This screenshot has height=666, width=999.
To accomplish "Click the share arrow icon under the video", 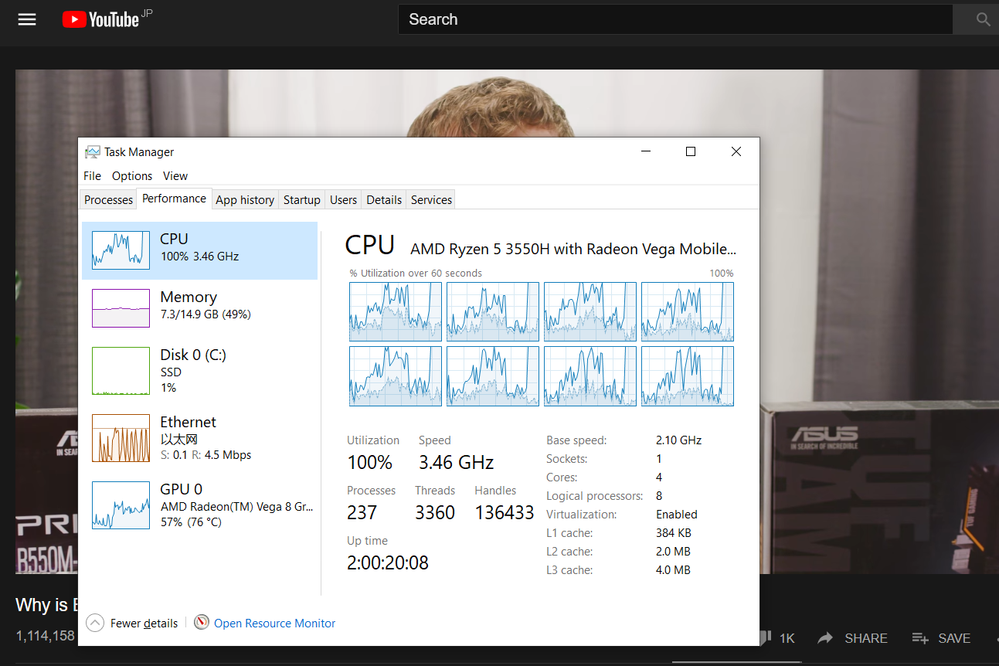I will (825, 638).
